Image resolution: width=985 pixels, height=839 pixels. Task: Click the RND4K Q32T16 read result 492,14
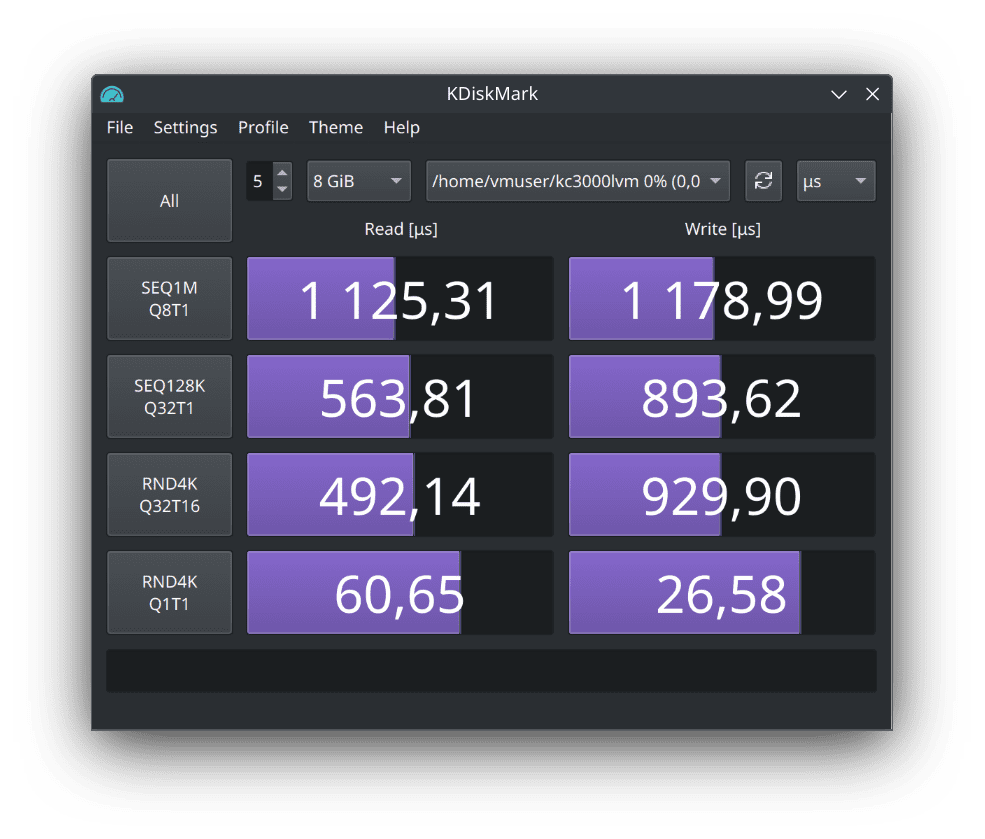pos(400,494)
